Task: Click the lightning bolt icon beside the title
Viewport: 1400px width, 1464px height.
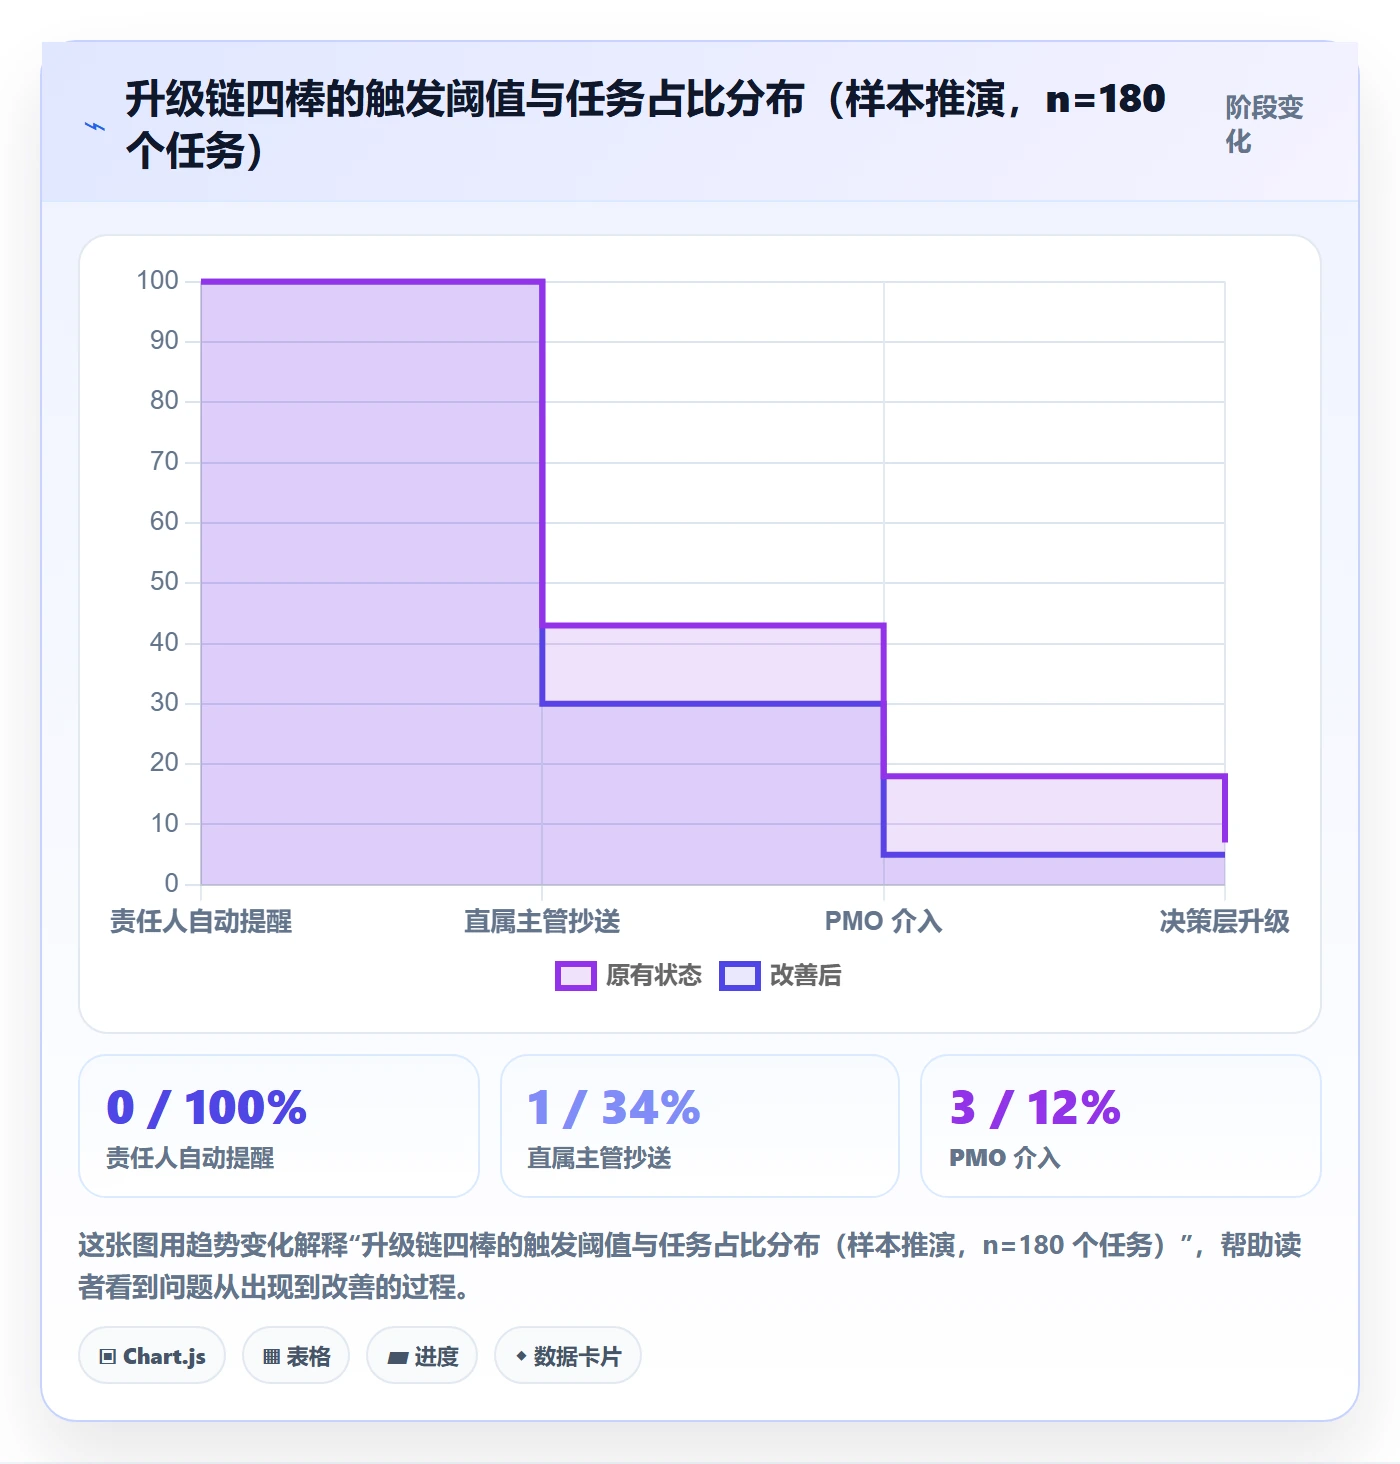Action: pos(94,126)
